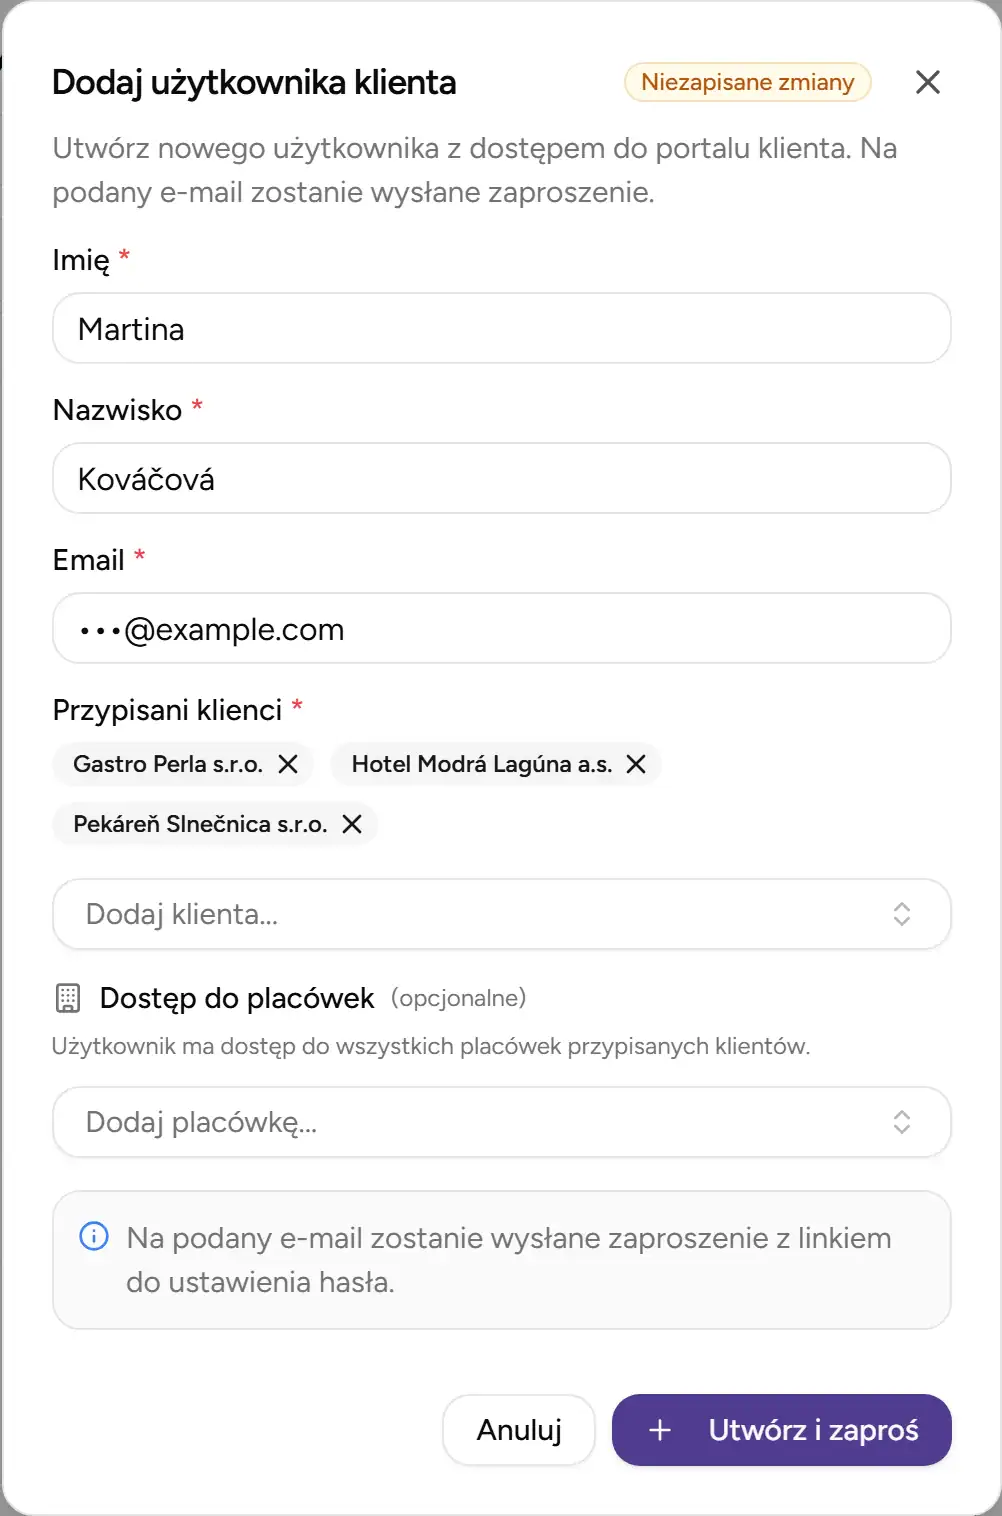Remove Hotel Modrá Lagúna a.s. from assigned clients
This screenshot has height=1516, width=1002.
coord(637,765)
